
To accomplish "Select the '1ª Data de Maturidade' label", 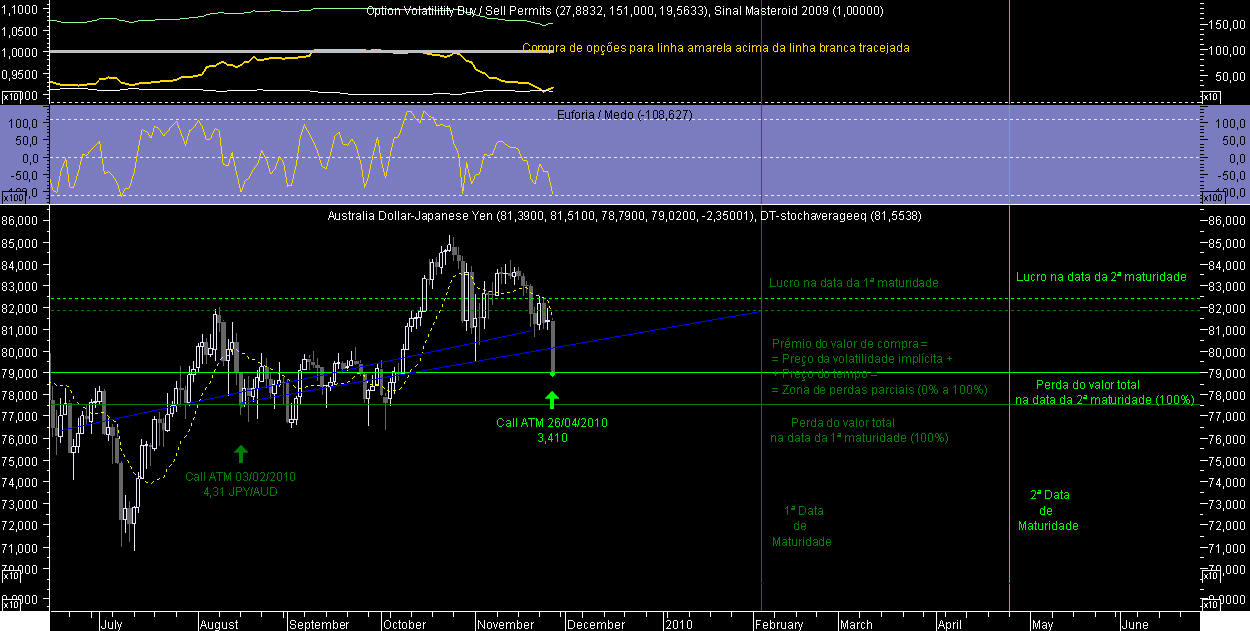I will click(802, 525).
